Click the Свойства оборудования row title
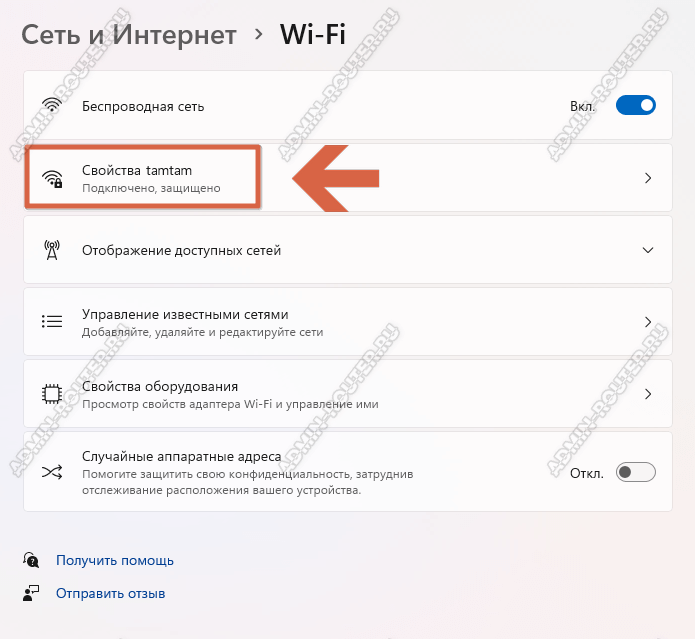 pyautogui.click(x=160, y=387)
